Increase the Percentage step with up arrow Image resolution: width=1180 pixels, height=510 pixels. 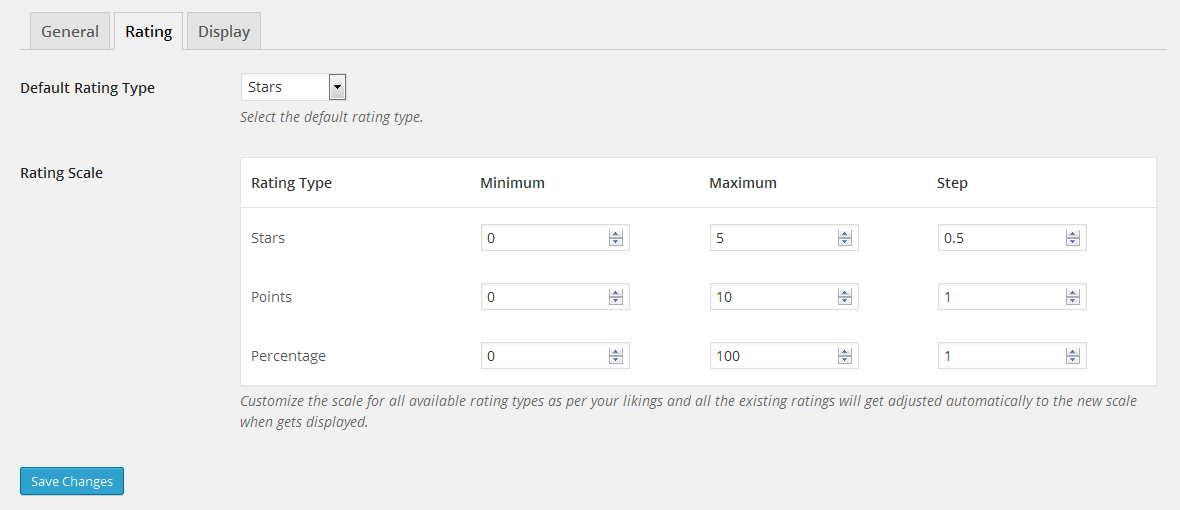coord(1073,352)
